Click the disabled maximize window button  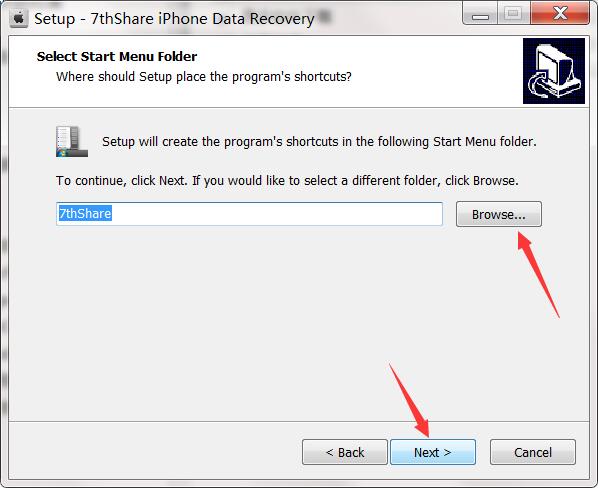[x=513, y=14]
